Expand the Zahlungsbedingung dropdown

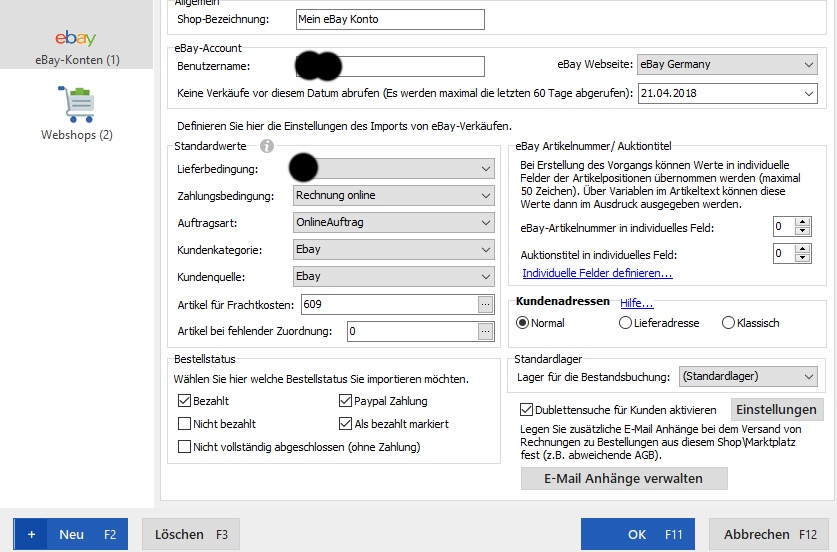click(x=393, y=195)
